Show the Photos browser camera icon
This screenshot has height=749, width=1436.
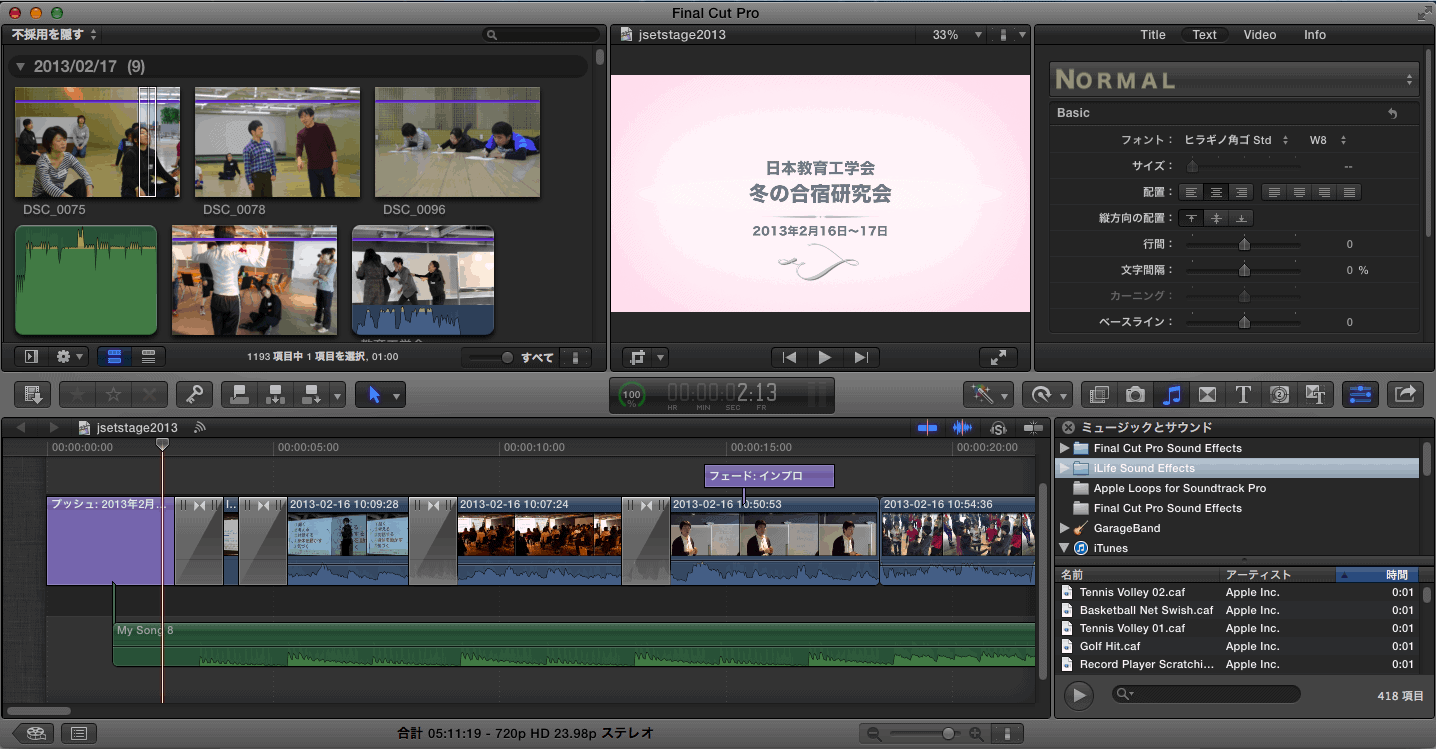coord(1135,394)
